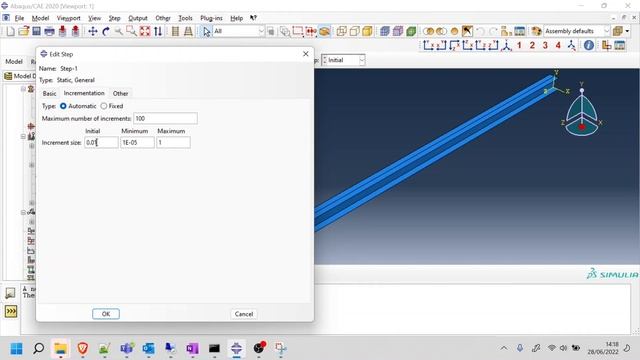Select the Magnify View tool

tap(118, 31)
